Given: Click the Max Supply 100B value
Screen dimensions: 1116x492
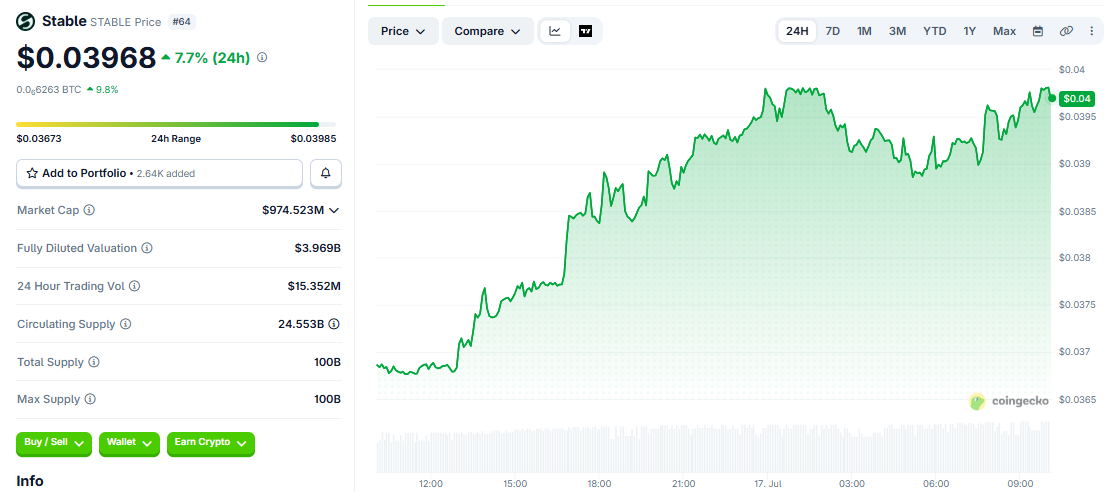Looking at the screenshot, I should pos(327,399).
